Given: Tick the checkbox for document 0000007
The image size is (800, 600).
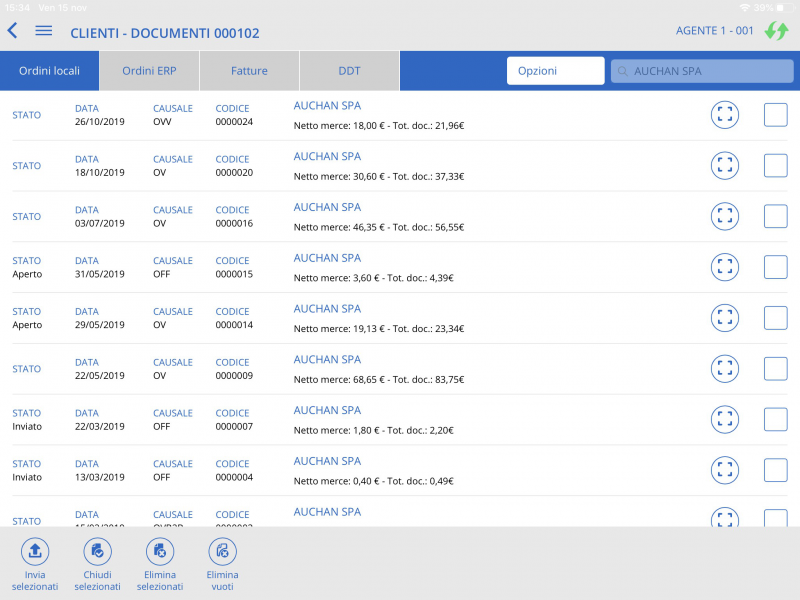Looking at the screenshot, I should tap(775, 419).
